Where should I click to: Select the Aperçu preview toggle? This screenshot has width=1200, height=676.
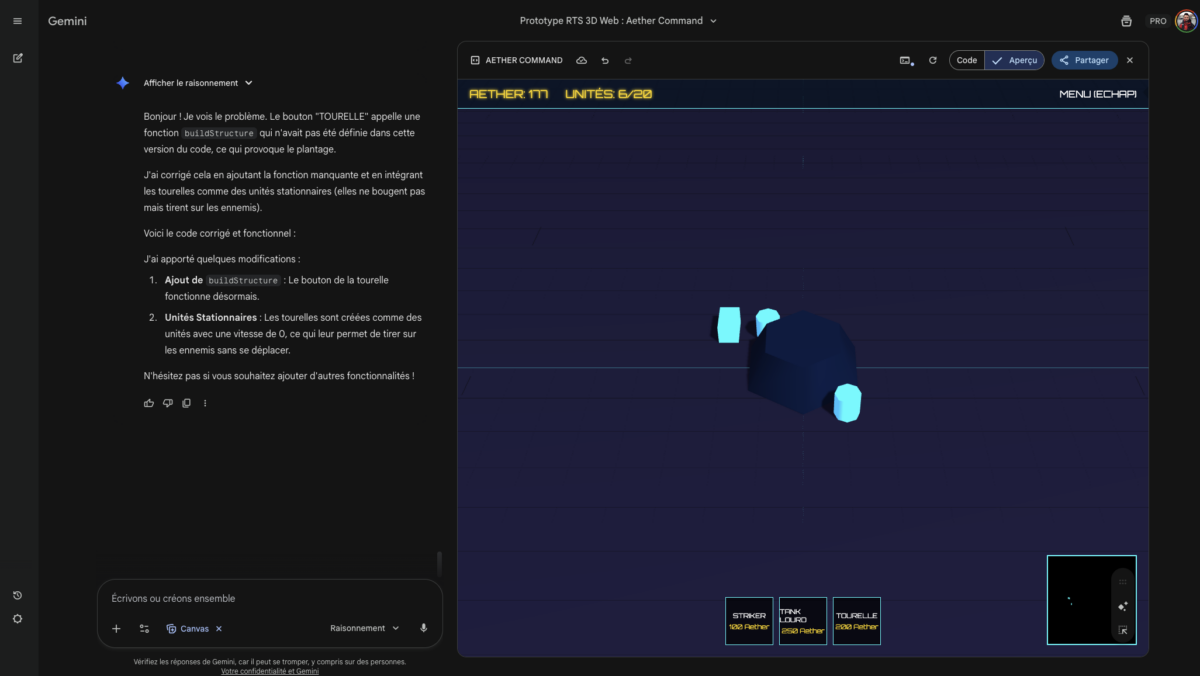click(x=1015, y=60)
